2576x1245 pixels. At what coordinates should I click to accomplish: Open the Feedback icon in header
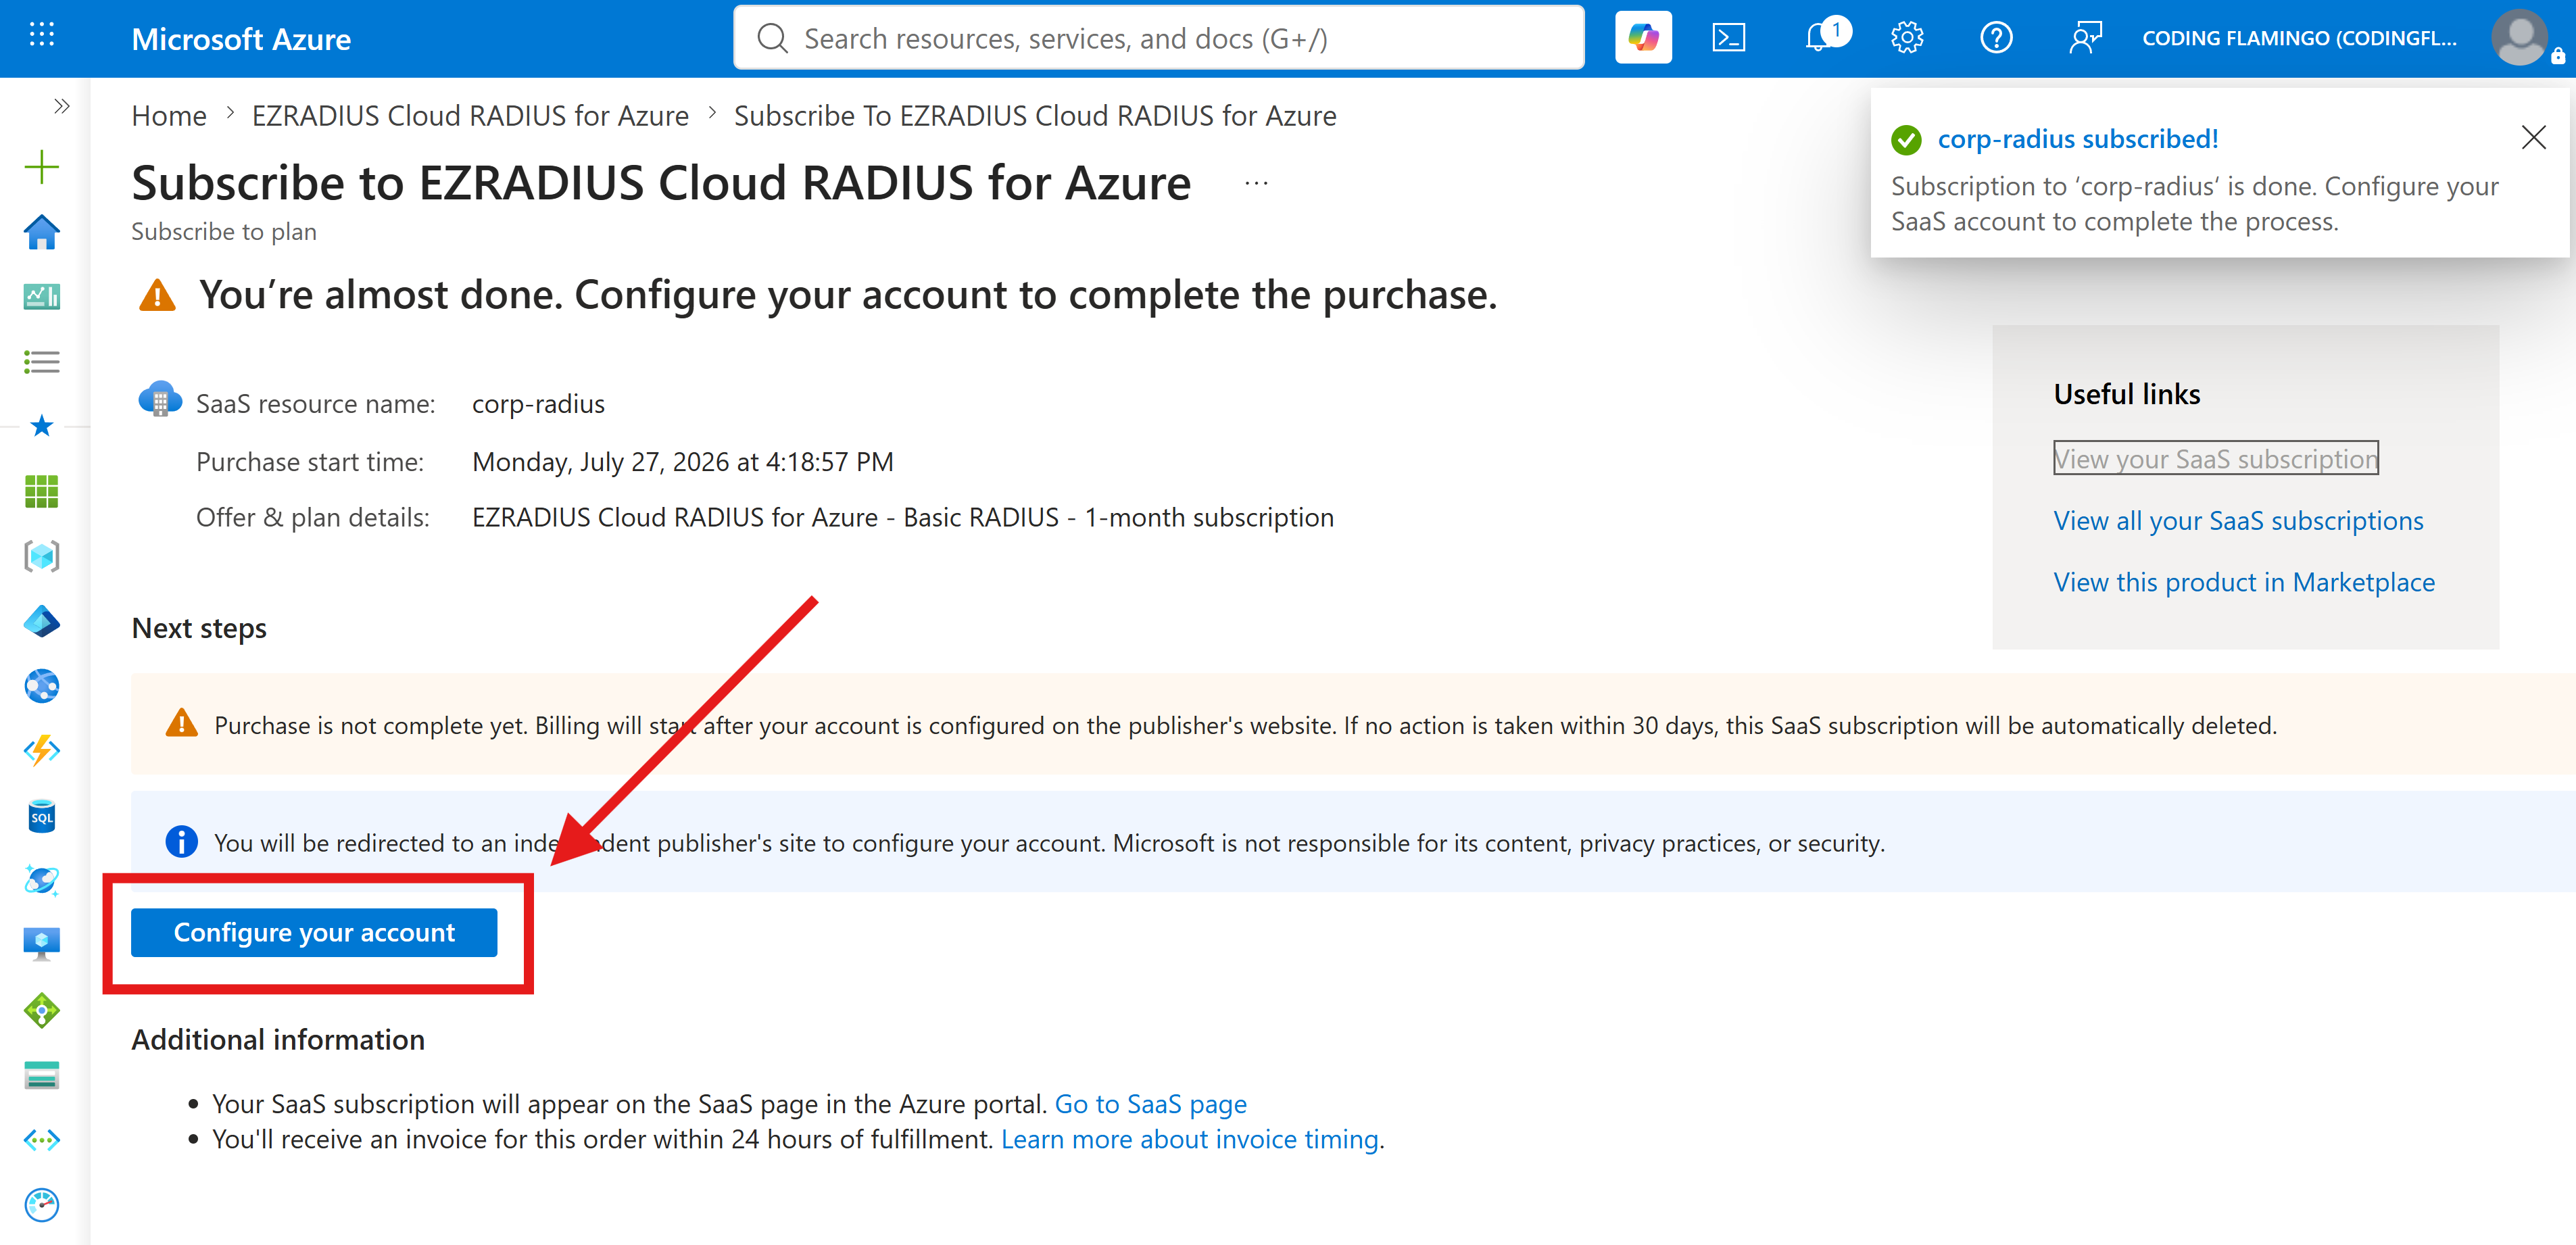tap(2085, 38)
